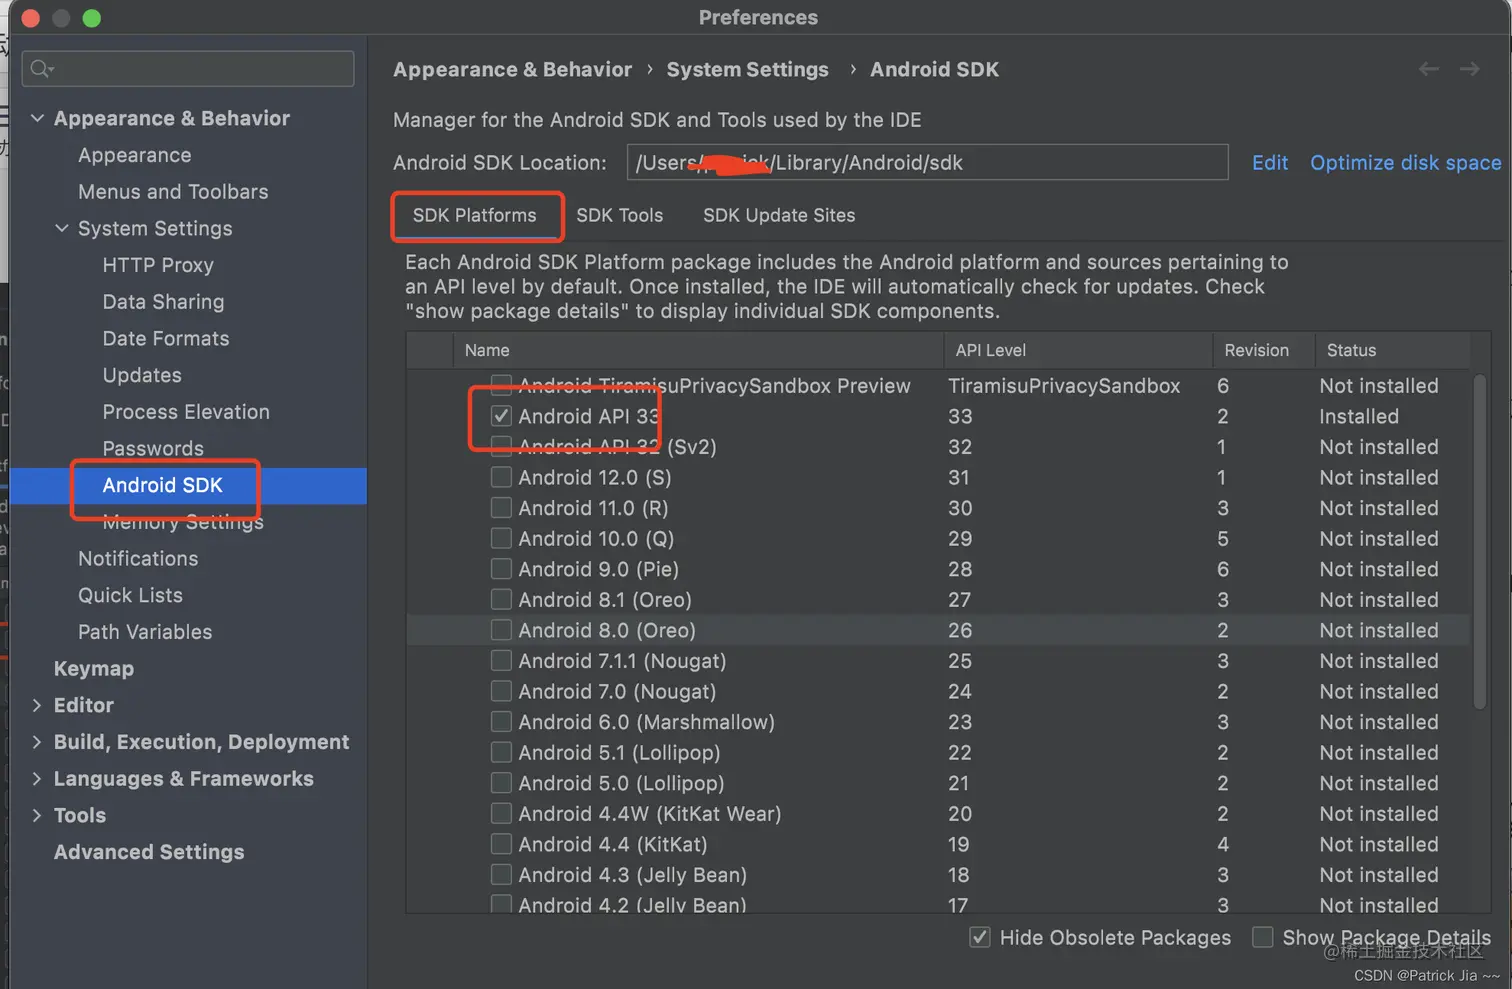Select HTTP Proxy settings
Image resolution: width=1512 pixels, height=989 pixels.
(158, 265)
